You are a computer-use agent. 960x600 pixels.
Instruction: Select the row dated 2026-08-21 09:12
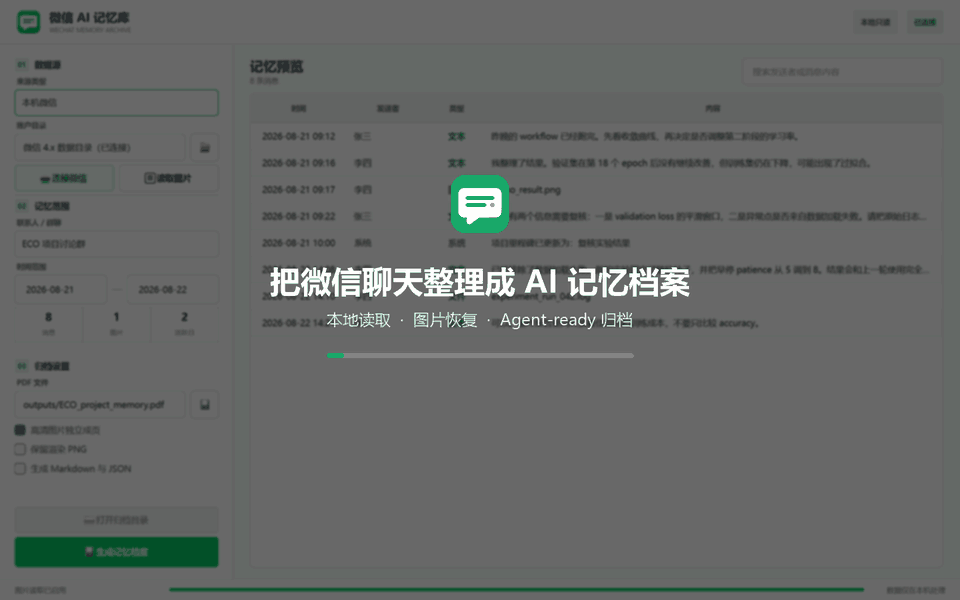point(596,137)
